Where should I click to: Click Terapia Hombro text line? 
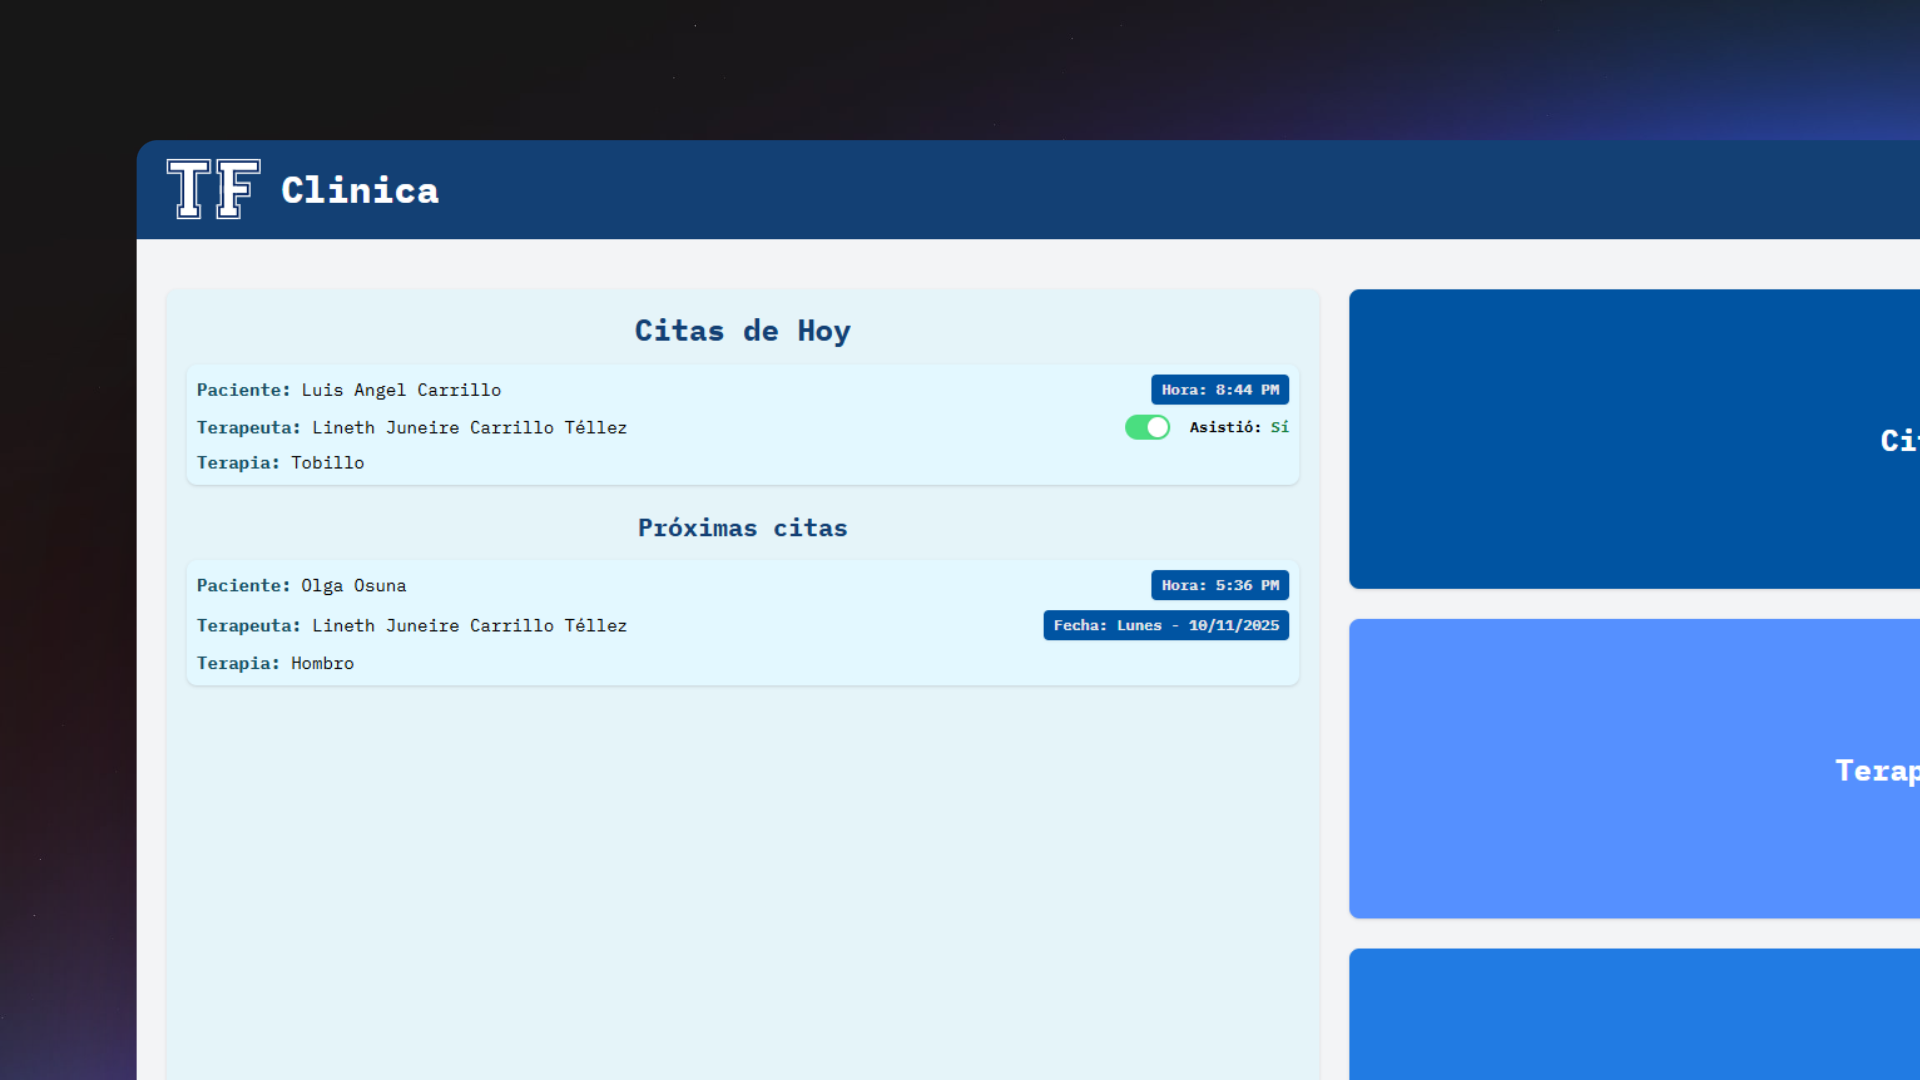point(275,663)
